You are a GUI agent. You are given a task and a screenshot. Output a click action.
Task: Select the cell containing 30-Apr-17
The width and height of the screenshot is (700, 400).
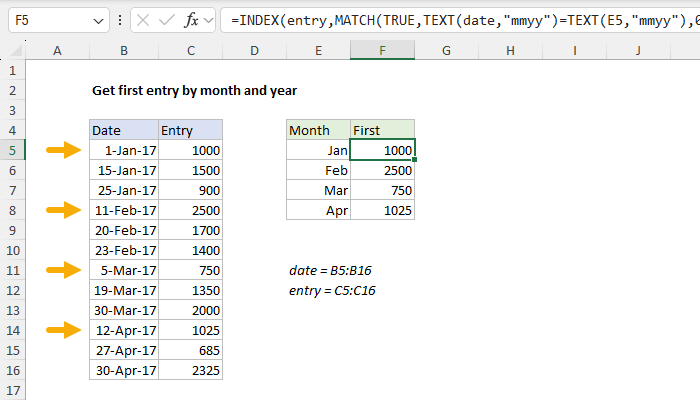pos(124,371)
